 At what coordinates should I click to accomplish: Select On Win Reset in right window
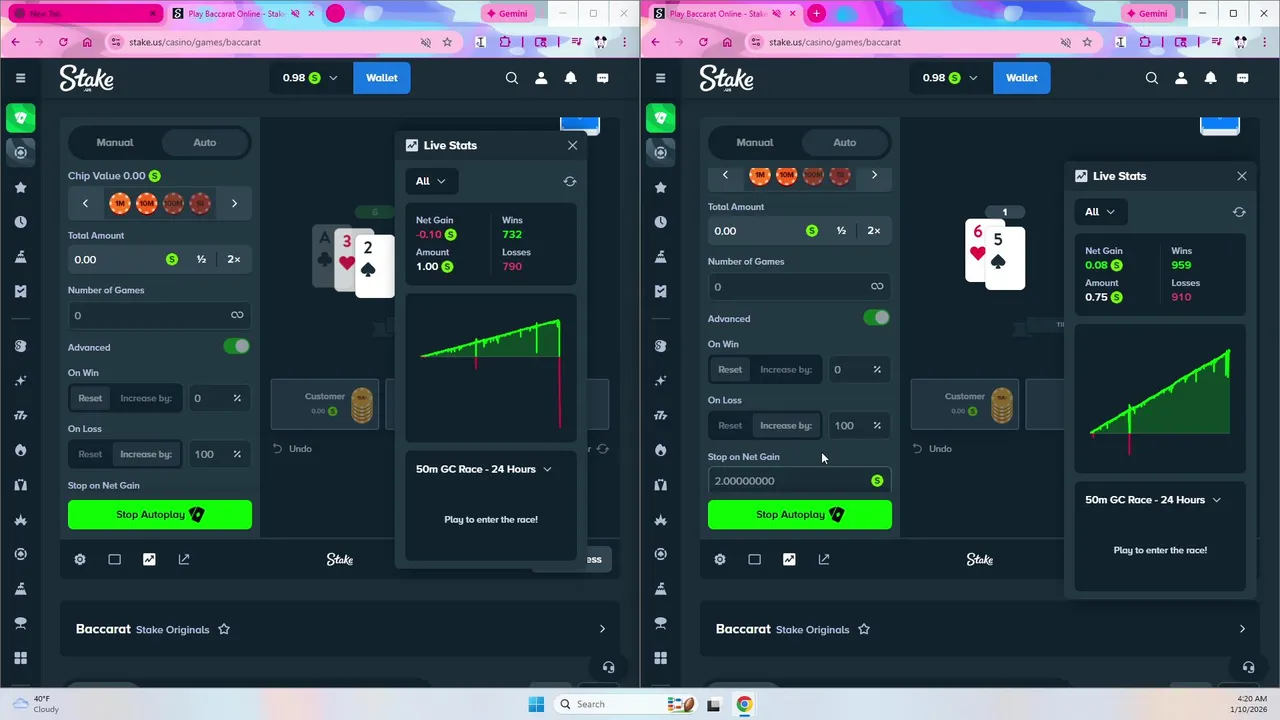[x=730, y=369]
